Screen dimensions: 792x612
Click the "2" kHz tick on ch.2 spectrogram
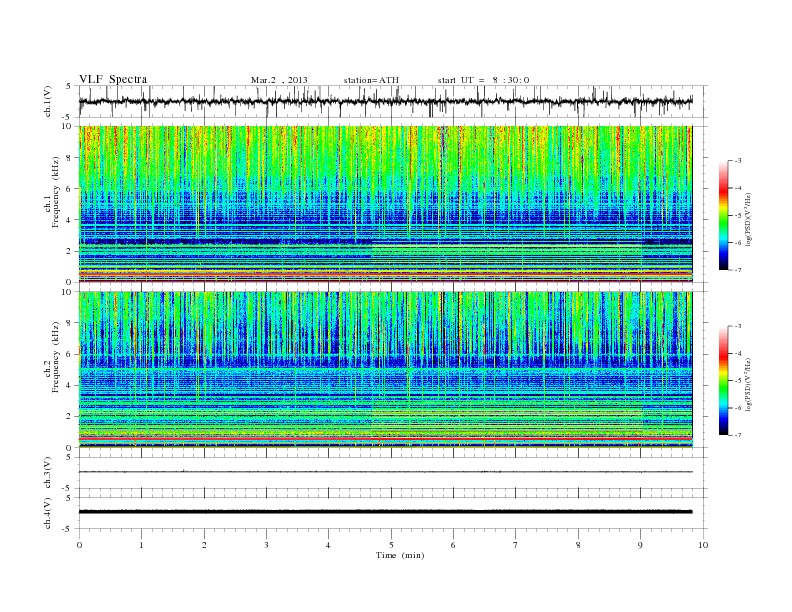69,417
